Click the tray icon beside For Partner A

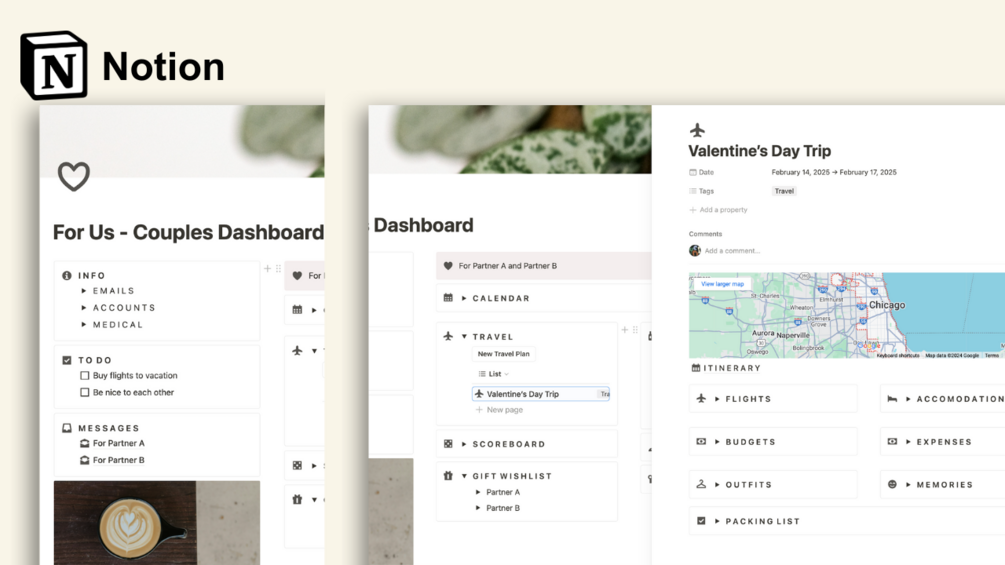(85, 443)
